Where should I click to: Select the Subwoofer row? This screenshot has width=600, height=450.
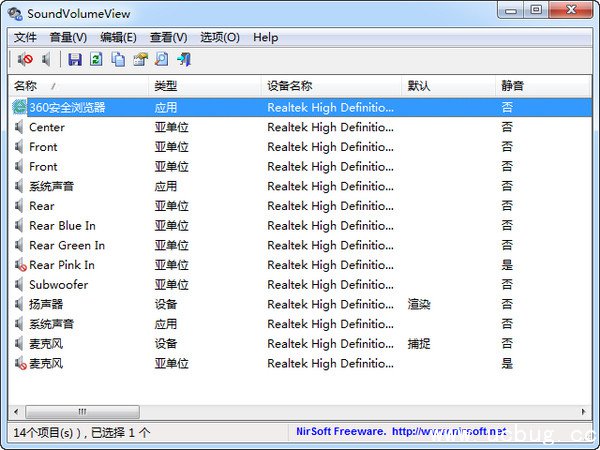(58, 285)
